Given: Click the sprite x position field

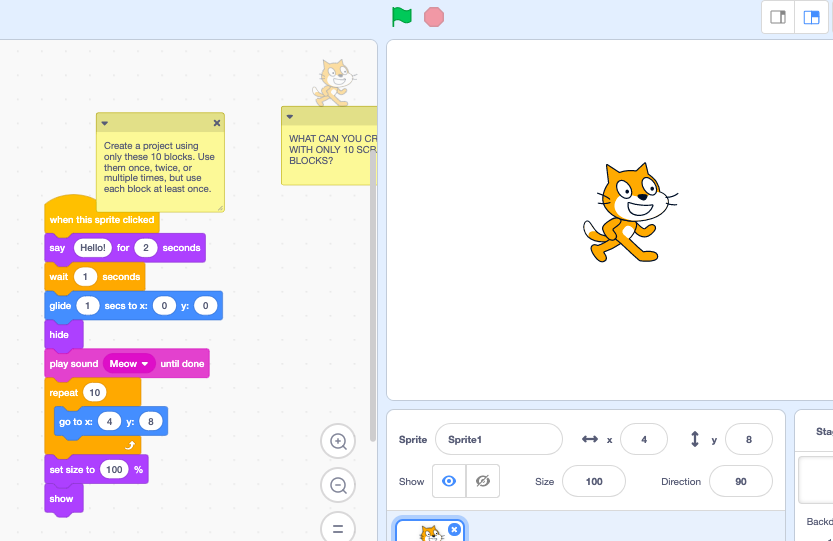Looking at the screenshot, I should pyautogui.click(x=643, y=439).
